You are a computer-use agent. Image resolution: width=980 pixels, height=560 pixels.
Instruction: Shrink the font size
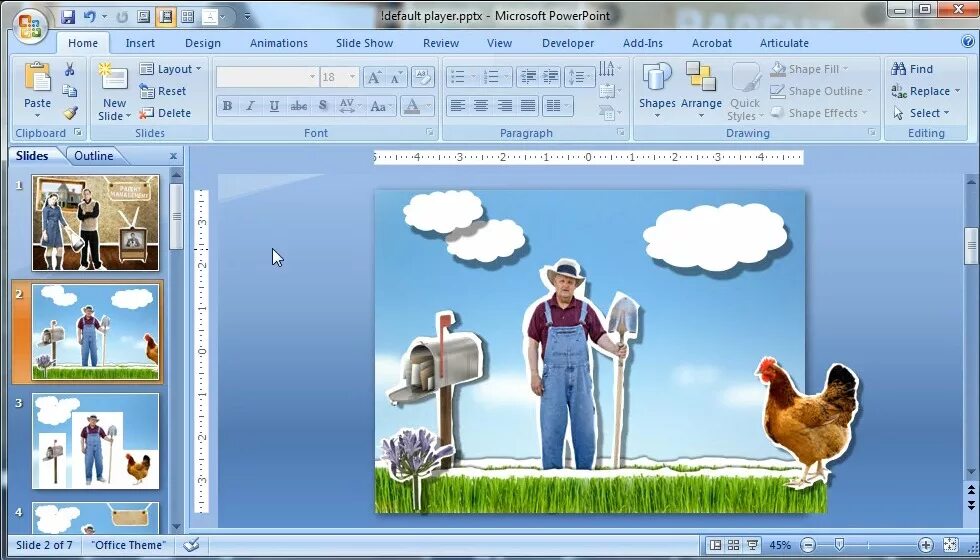tap(396, 78)
